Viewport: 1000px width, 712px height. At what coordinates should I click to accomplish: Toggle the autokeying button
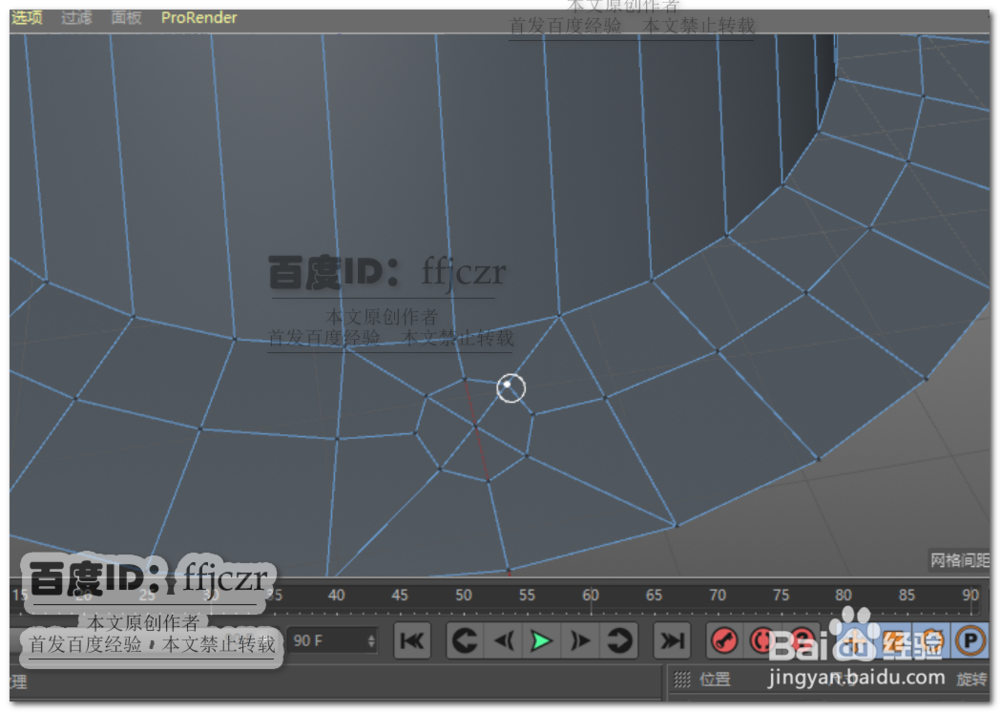(x=763, y=641)
